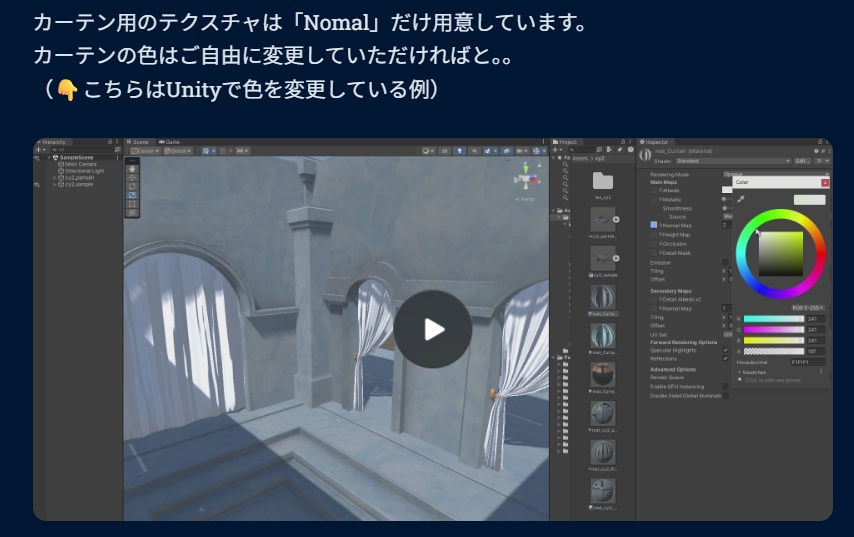The height and width of the screenshot is (537, 854).
Task: Adjust the A alpha channel slider
Action: [x=773, y=351]
